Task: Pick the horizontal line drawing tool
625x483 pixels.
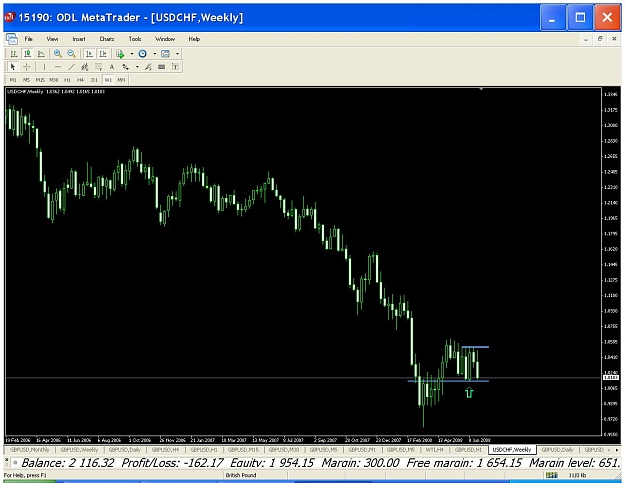Action: (58, 67)
